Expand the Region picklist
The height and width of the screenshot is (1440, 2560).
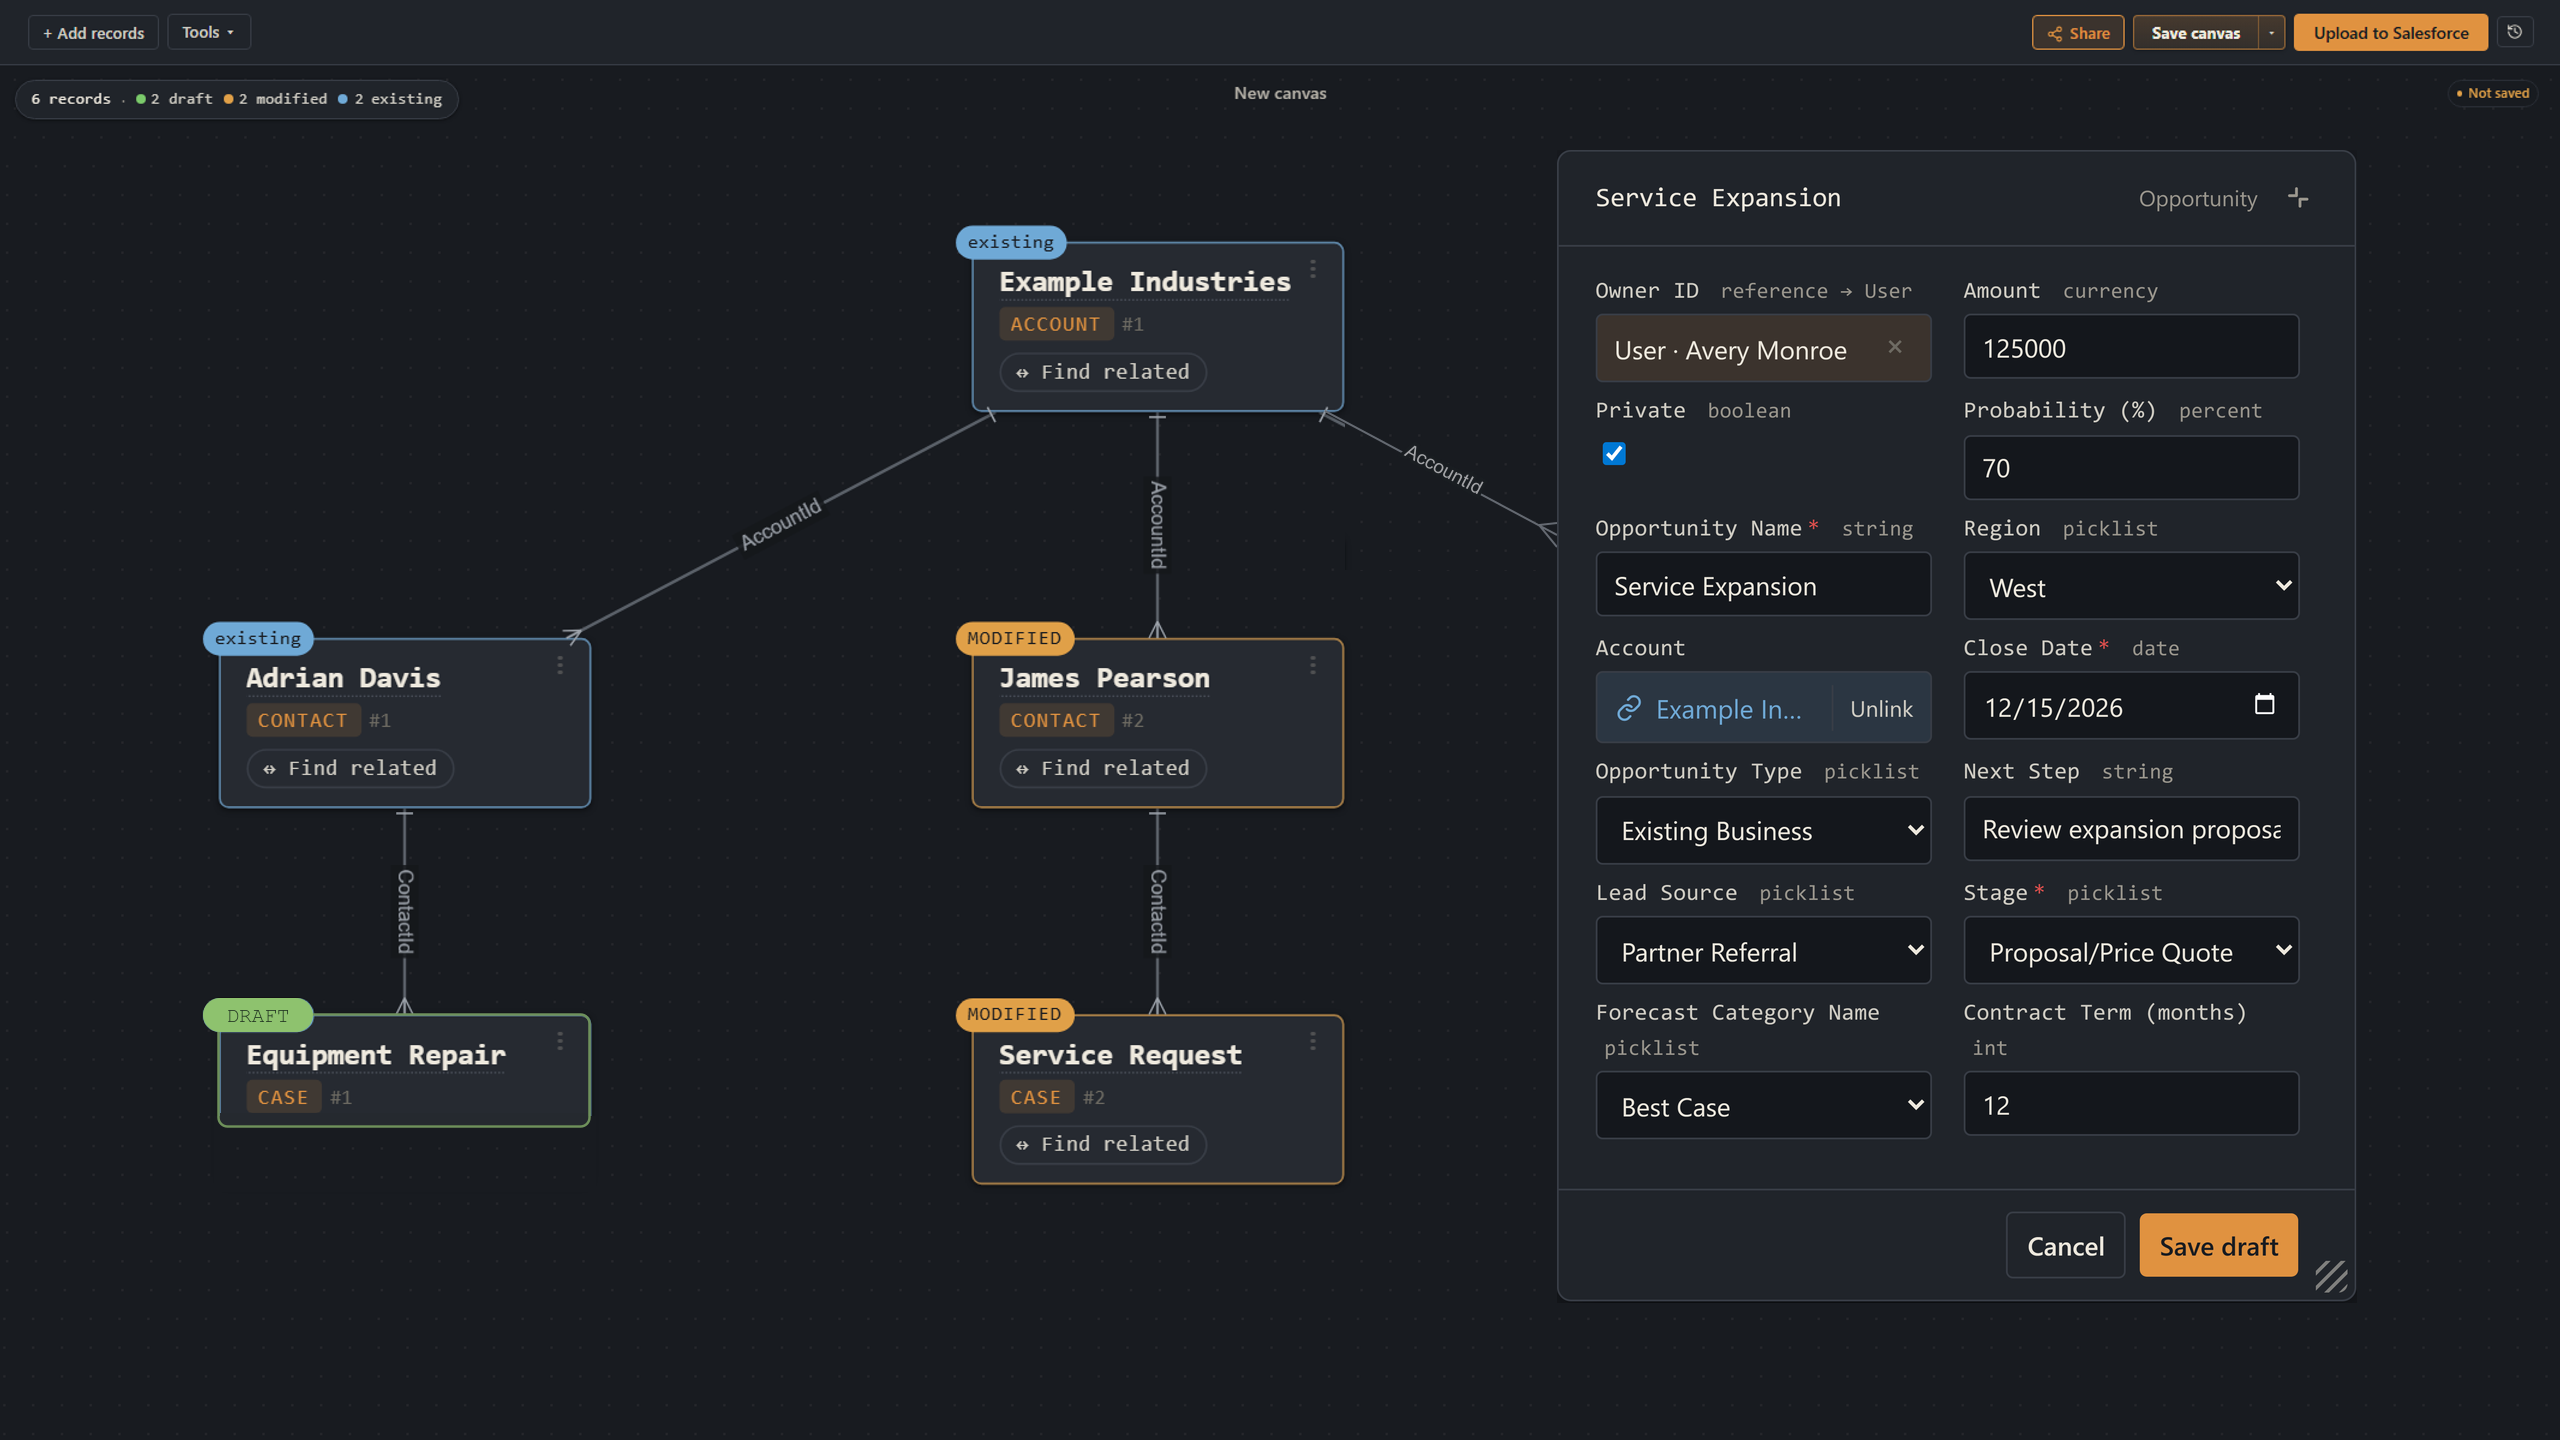(x=2131, y=586)
